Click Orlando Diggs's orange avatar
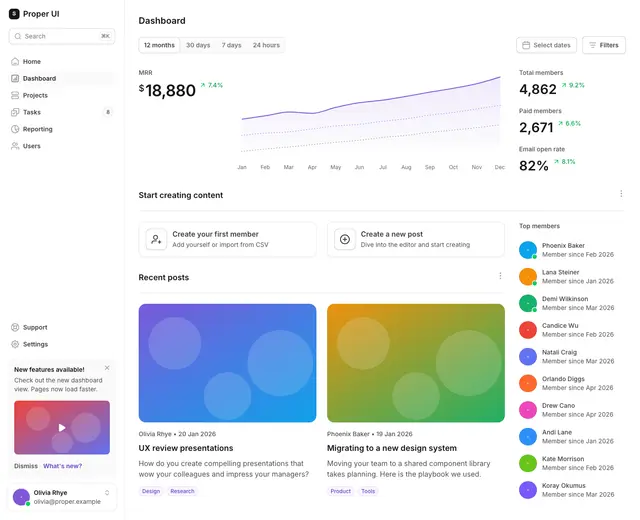 [x=528, y=383]
